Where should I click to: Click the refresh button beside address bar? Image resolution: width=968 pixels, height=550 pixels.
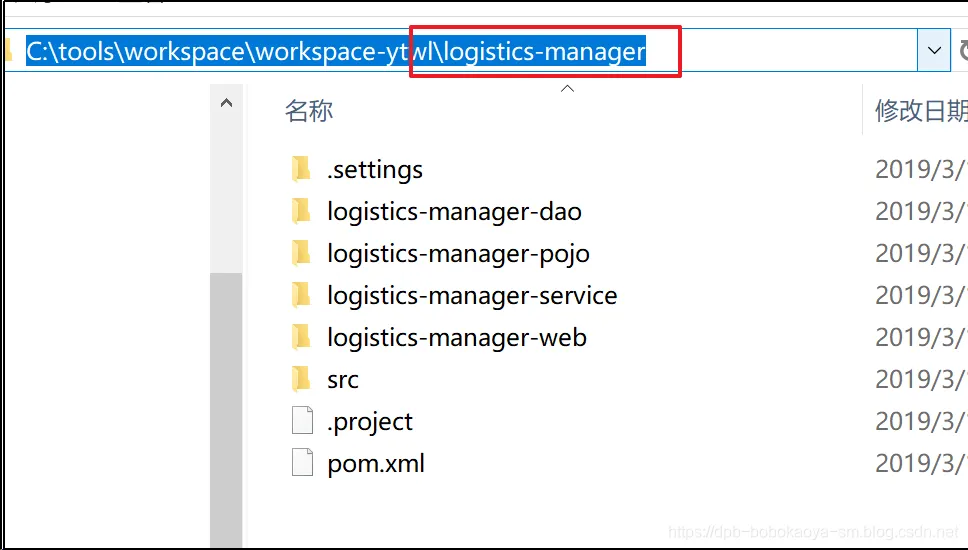click(962, 50)
